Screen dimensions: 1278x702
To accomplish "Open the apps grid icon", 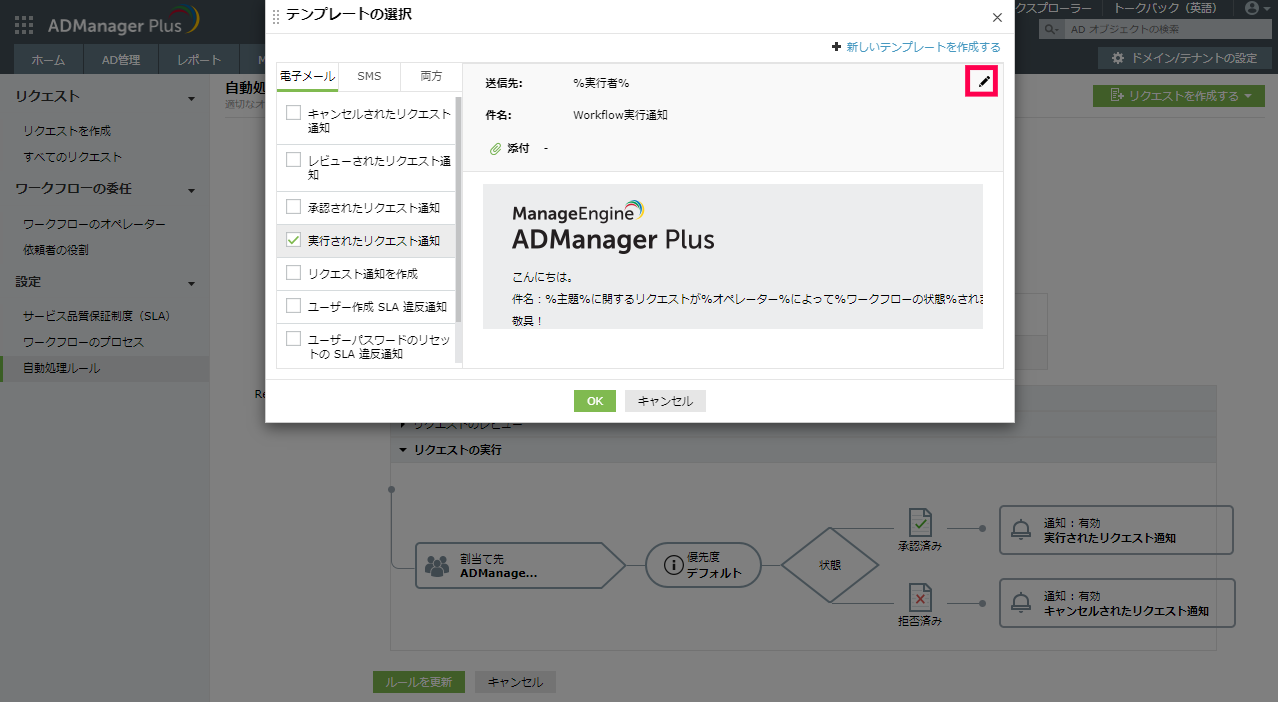I will coord(24,24).
